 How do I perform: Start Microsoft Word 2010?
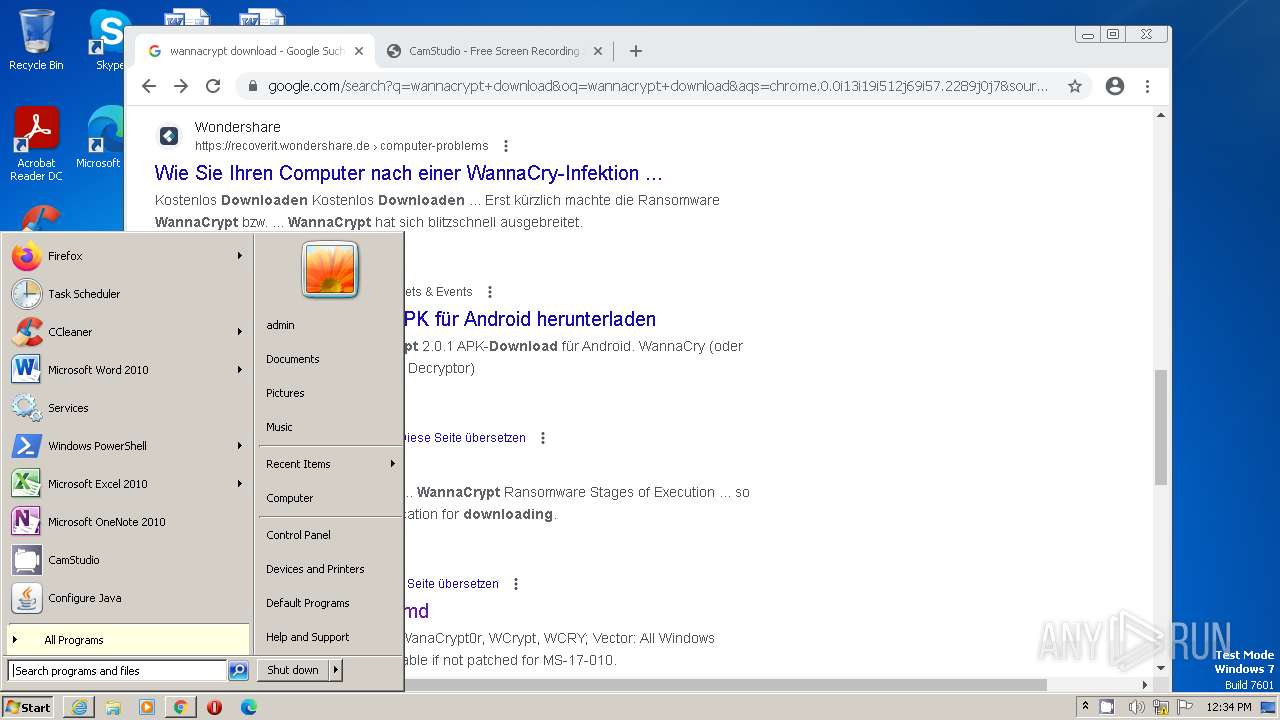pos(128,370)
